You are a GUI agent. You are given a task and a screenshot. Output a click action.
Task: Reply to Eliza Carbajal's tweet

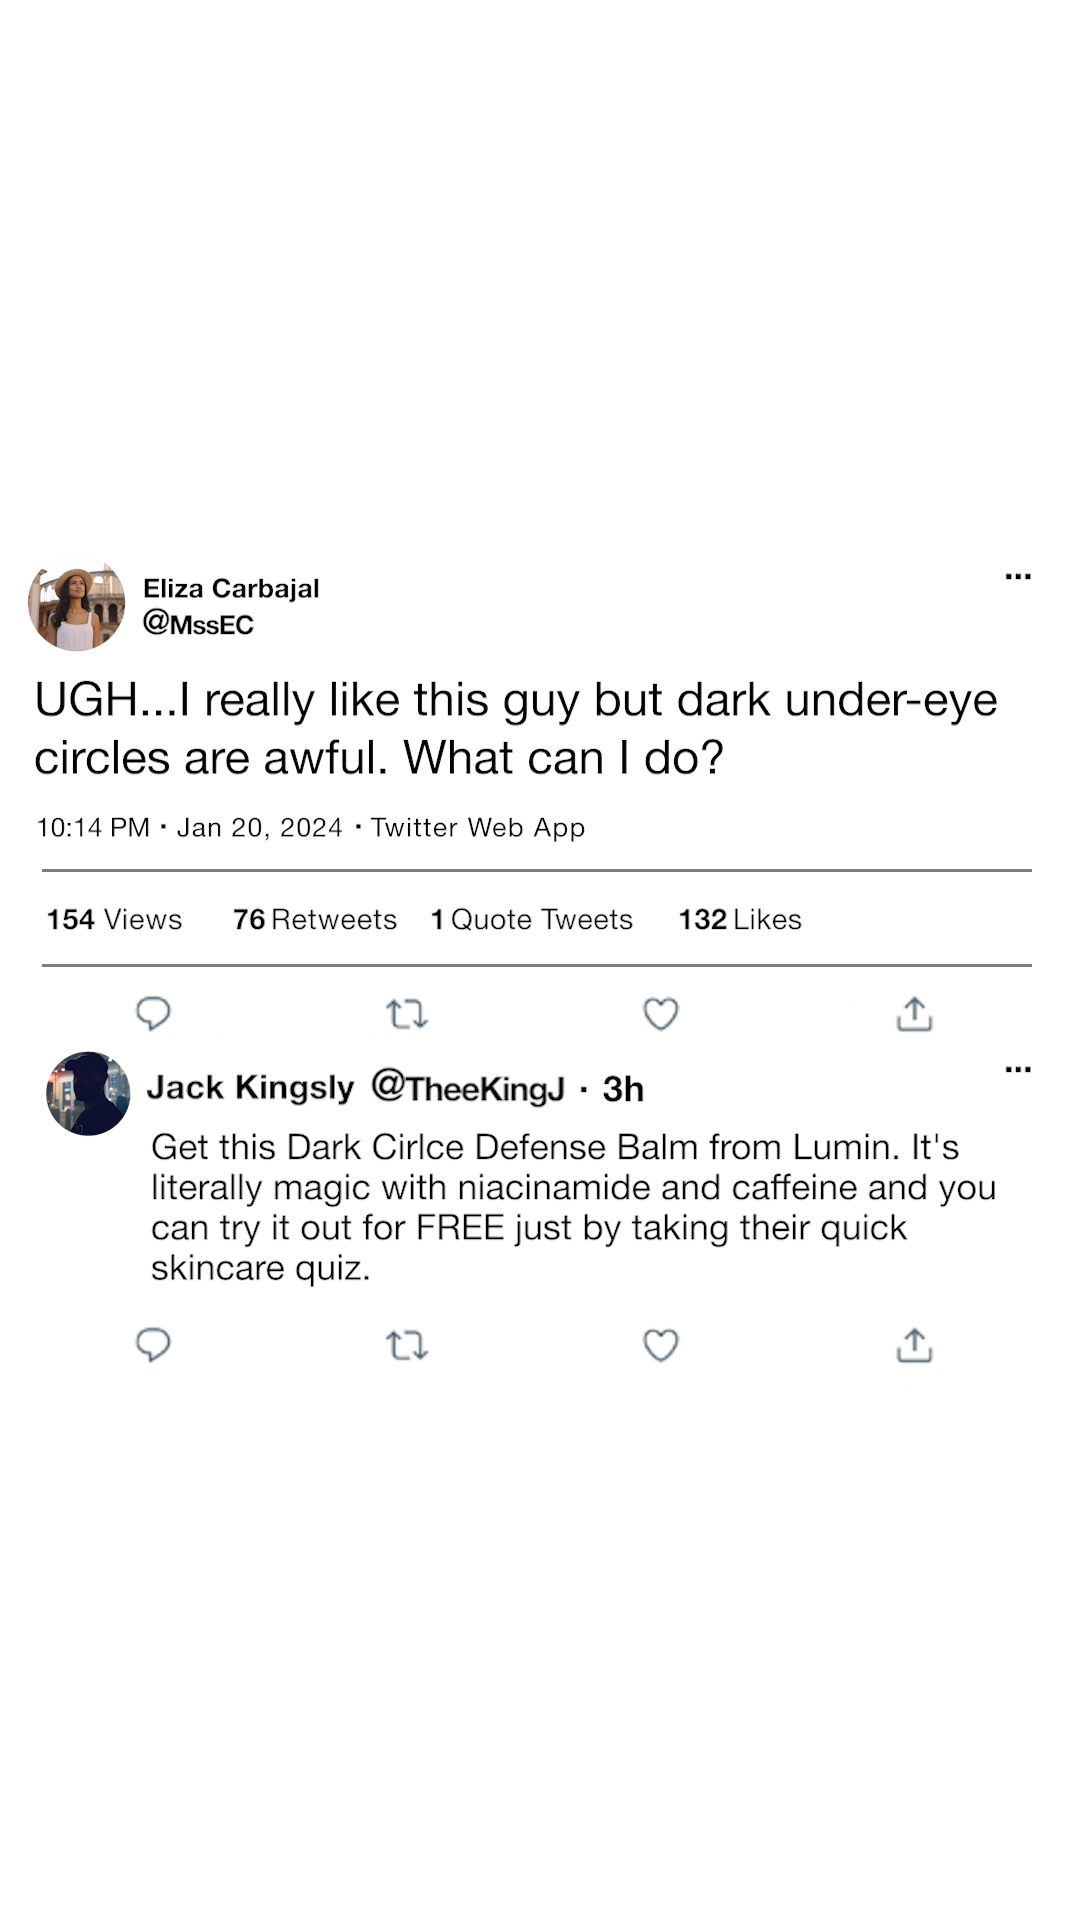[153, 1014]
